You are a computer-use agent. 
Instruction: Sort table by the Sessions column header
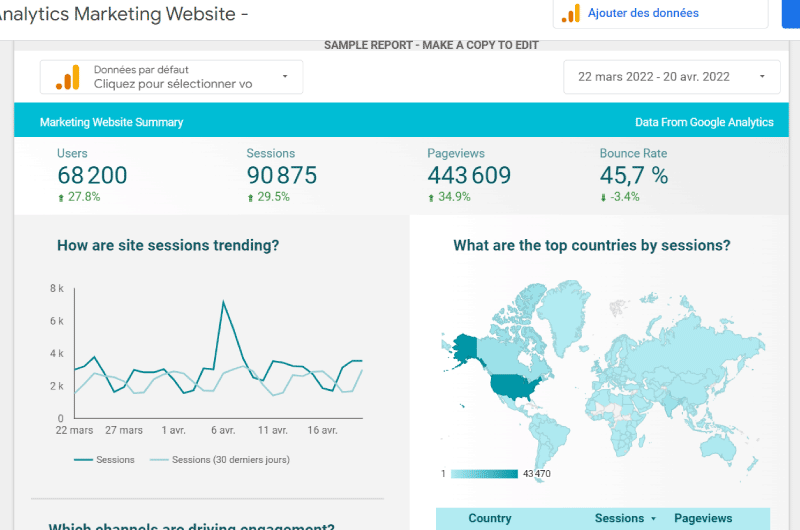(619, 518)
